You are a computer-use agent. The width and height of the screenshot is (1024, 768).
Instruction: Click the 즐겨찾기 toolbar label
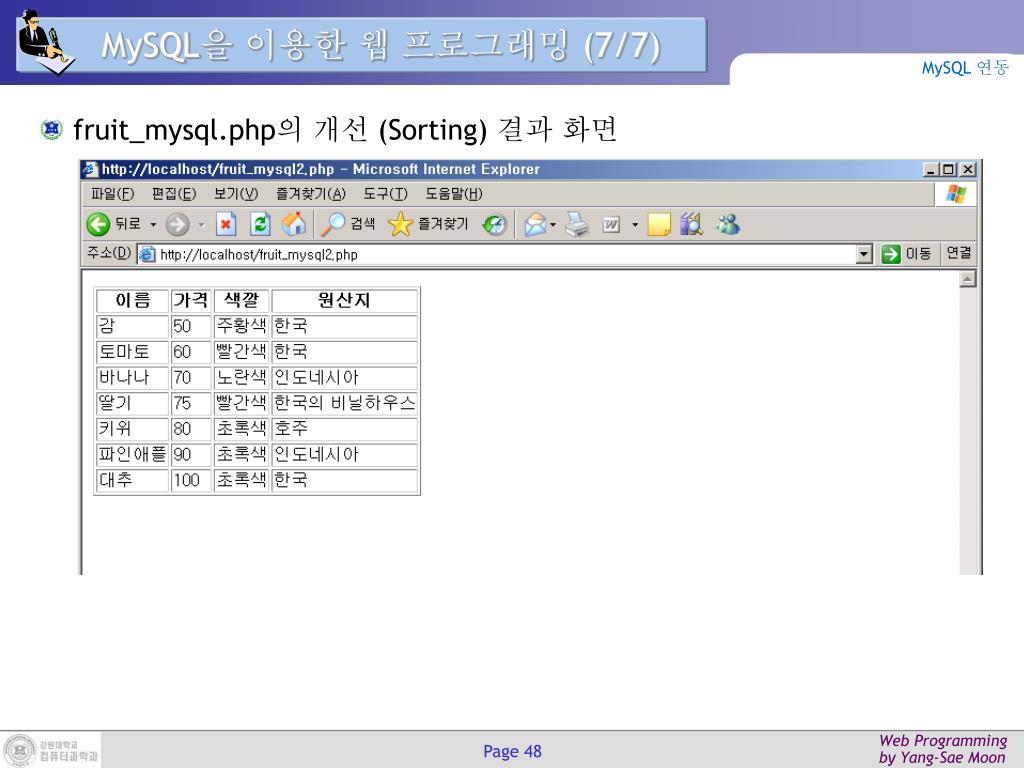tap(443, 224)
